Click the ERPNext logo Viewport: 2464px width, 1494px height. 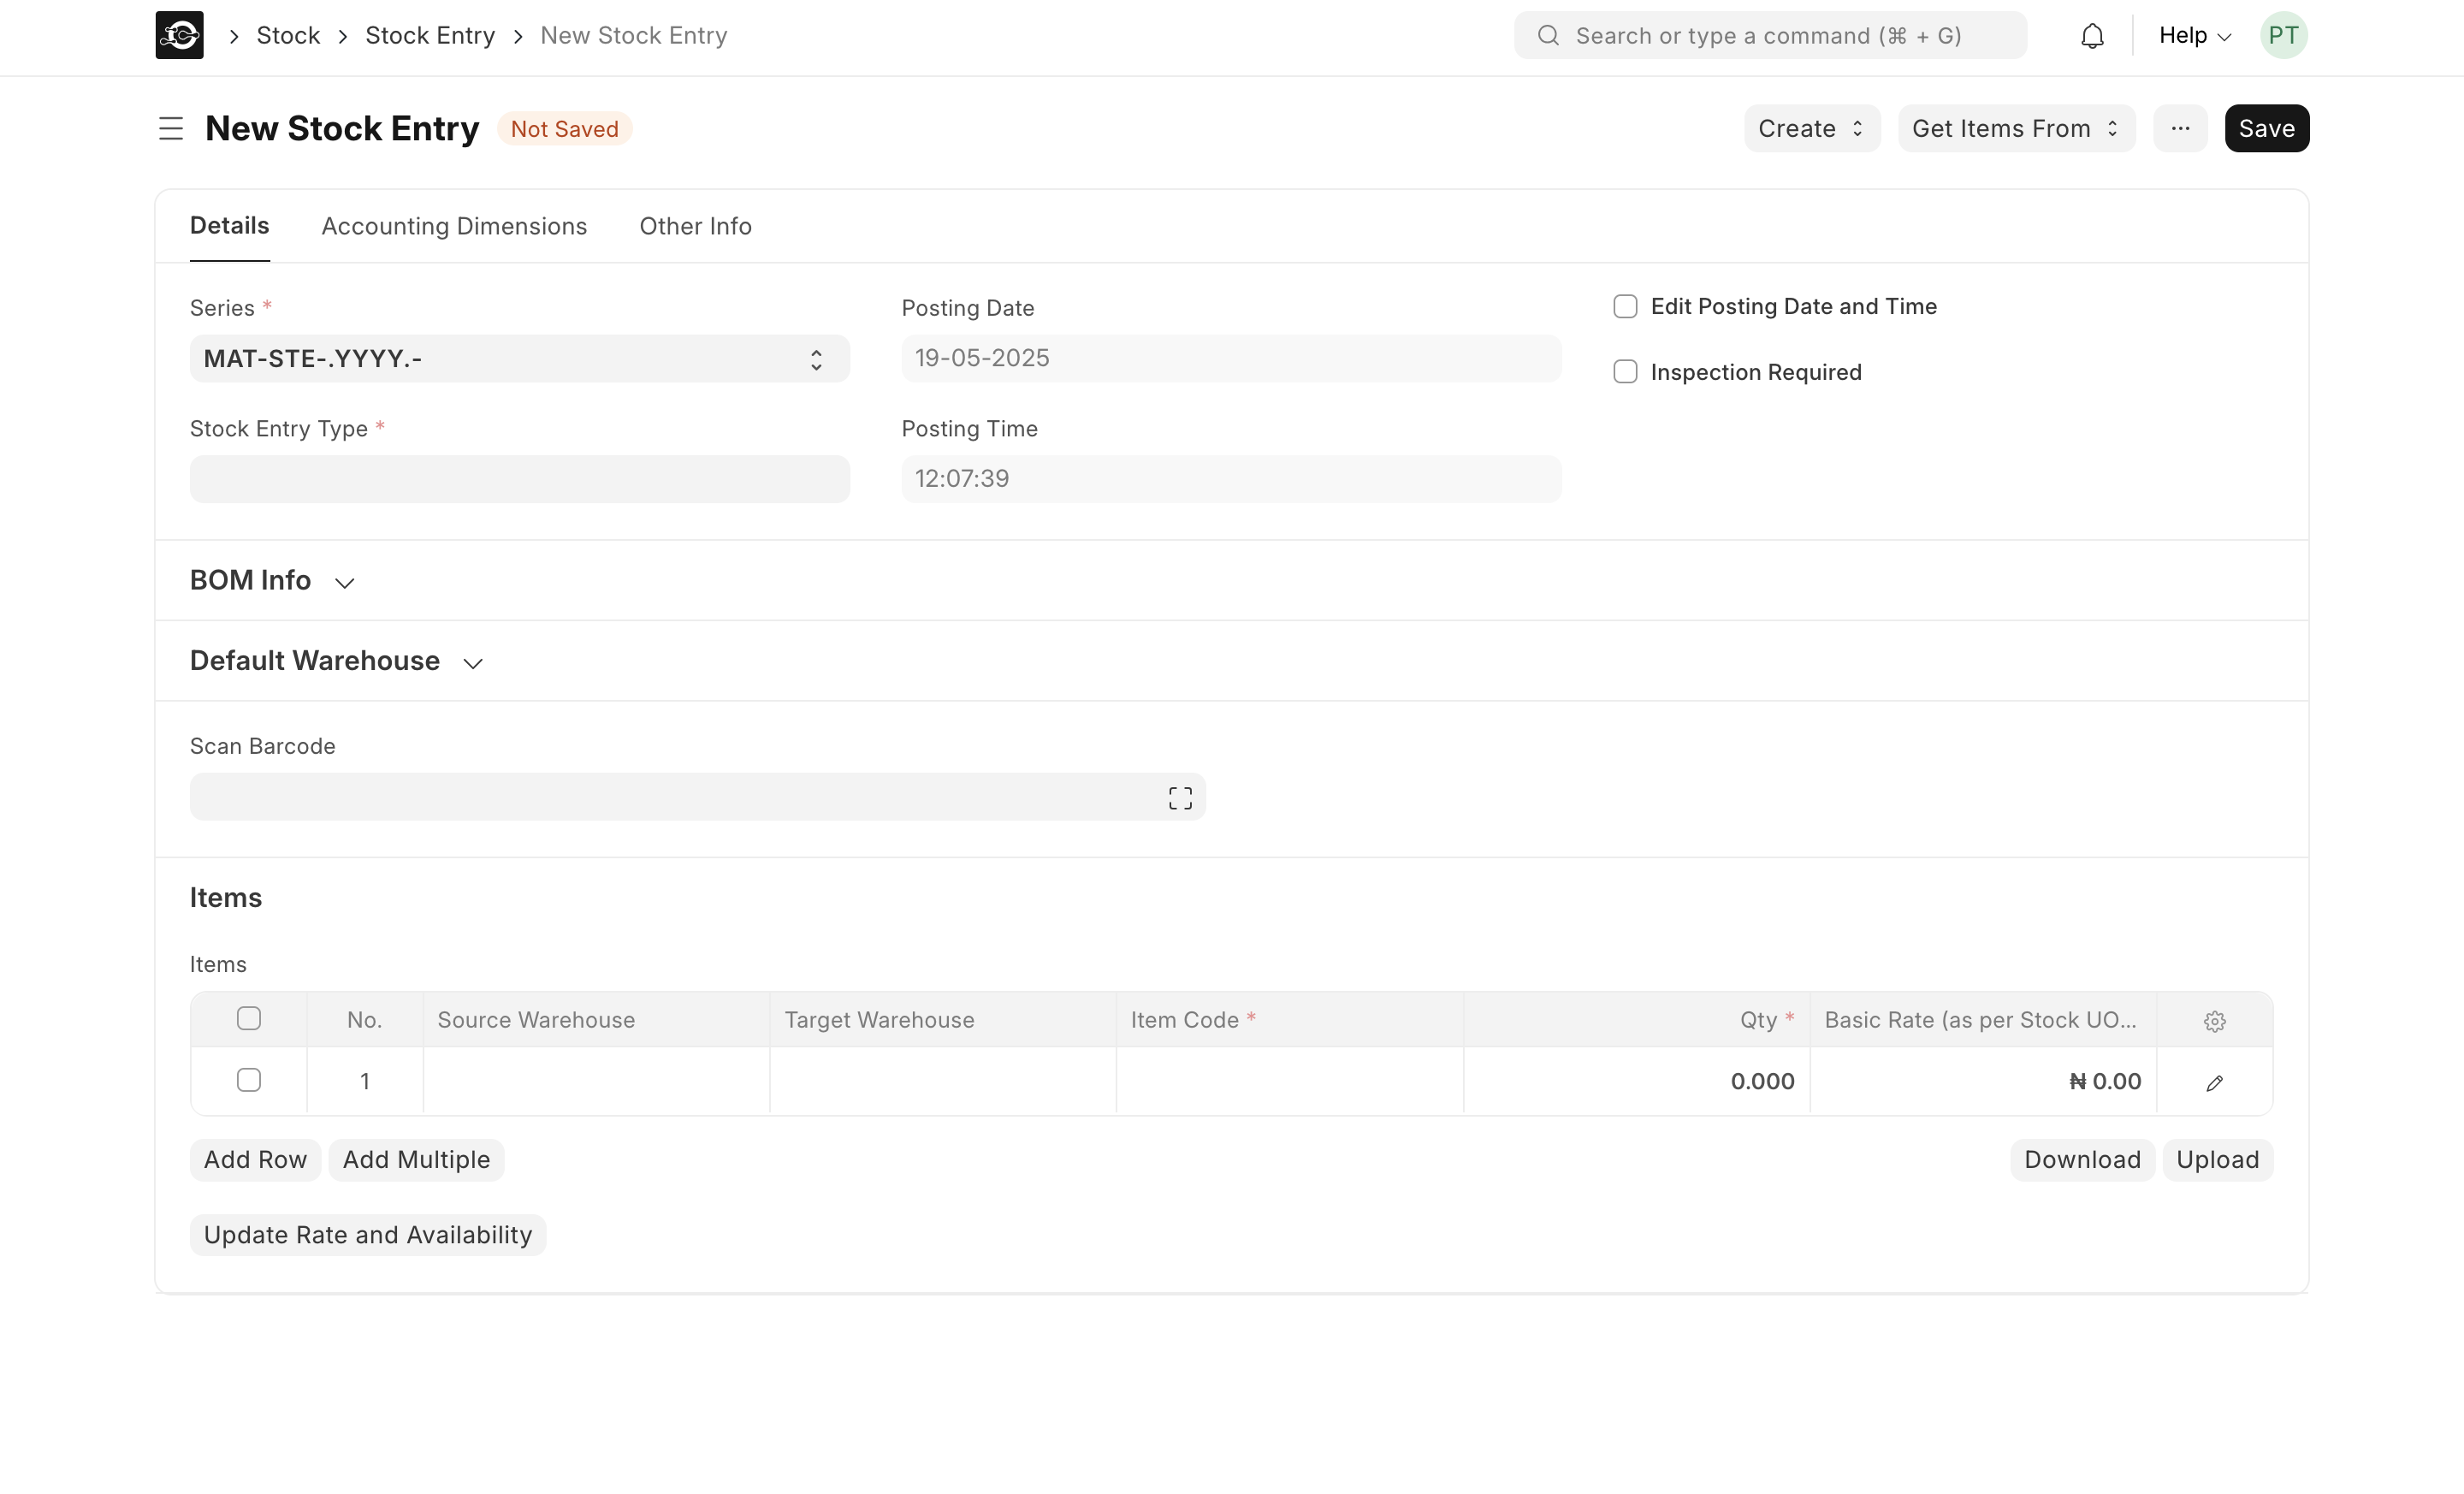point(178,35)
